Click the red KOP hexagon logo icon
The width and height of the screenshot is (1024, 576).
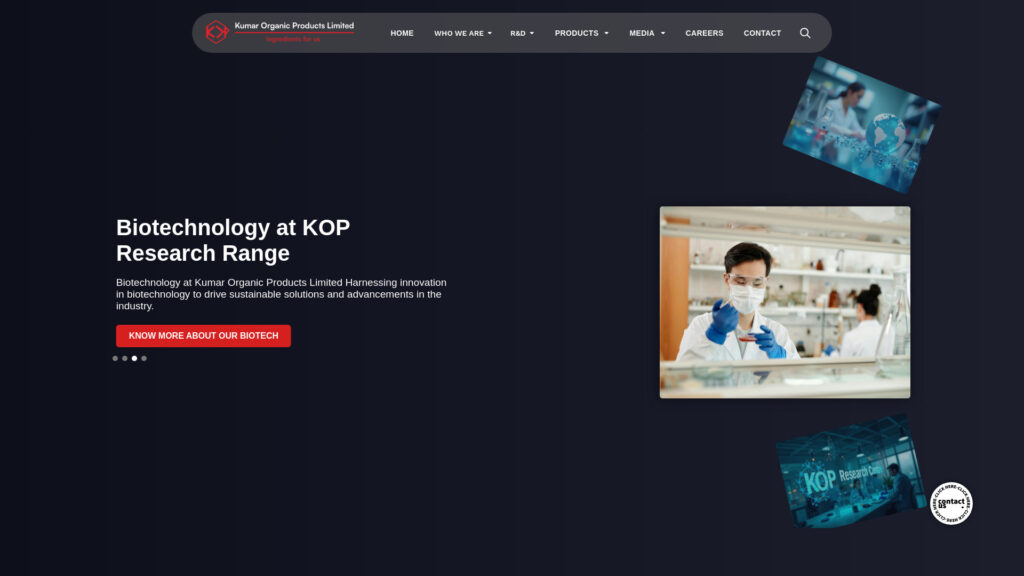tap(218, 31)
